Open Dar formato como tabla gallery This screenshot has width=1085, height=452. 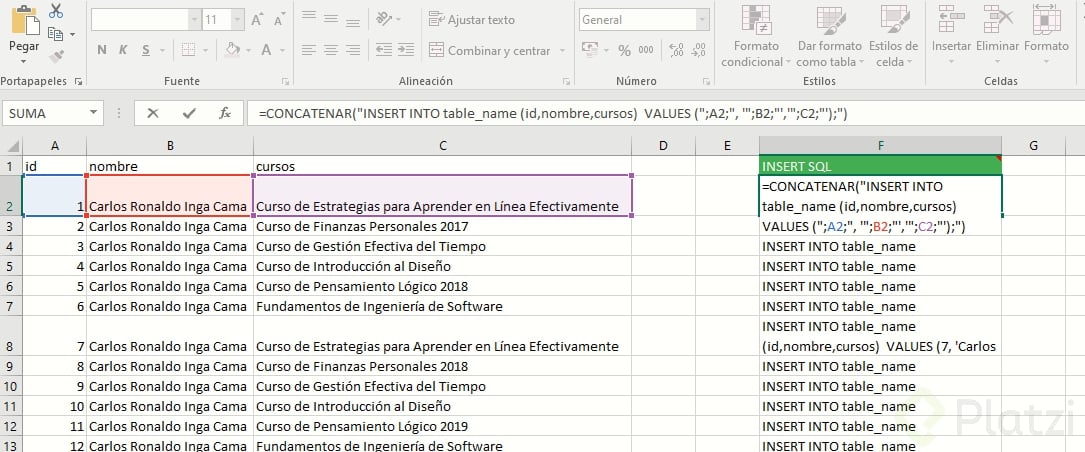[830, 36]
